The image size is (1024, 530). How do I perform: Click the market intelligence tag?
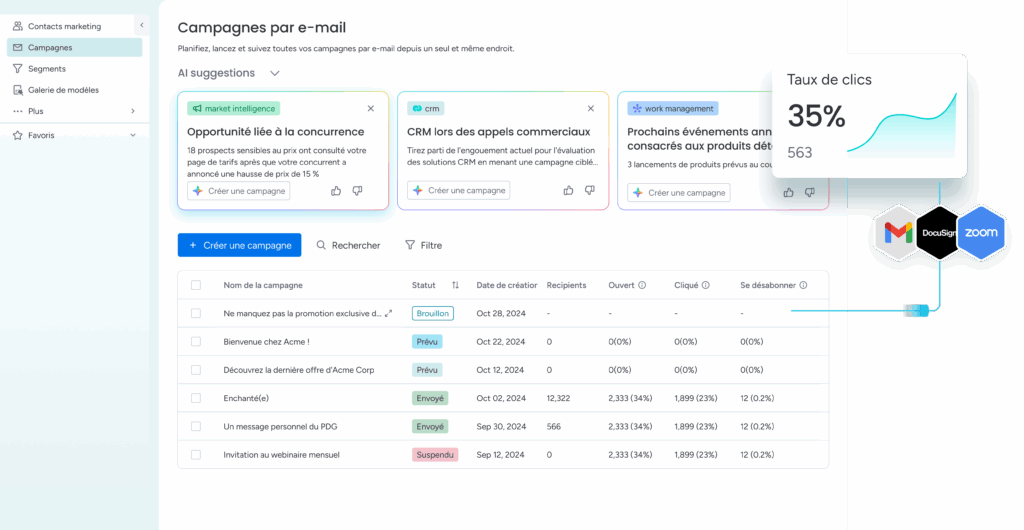tap(234, 108)
